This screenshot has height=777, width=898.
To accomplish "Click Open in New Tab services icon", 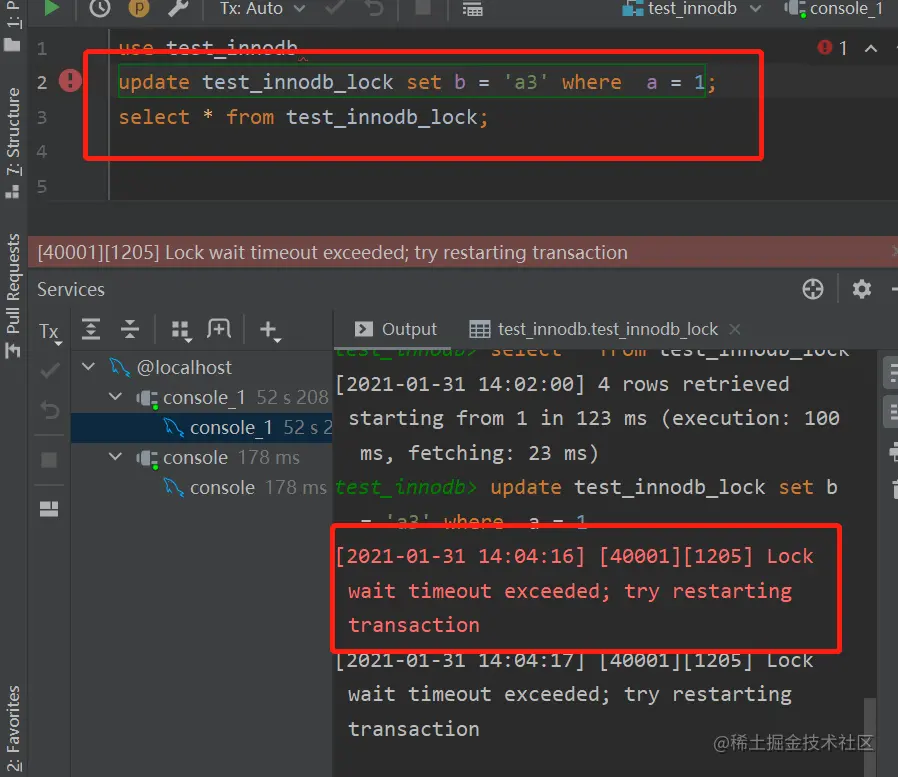I will pos(219,329).
